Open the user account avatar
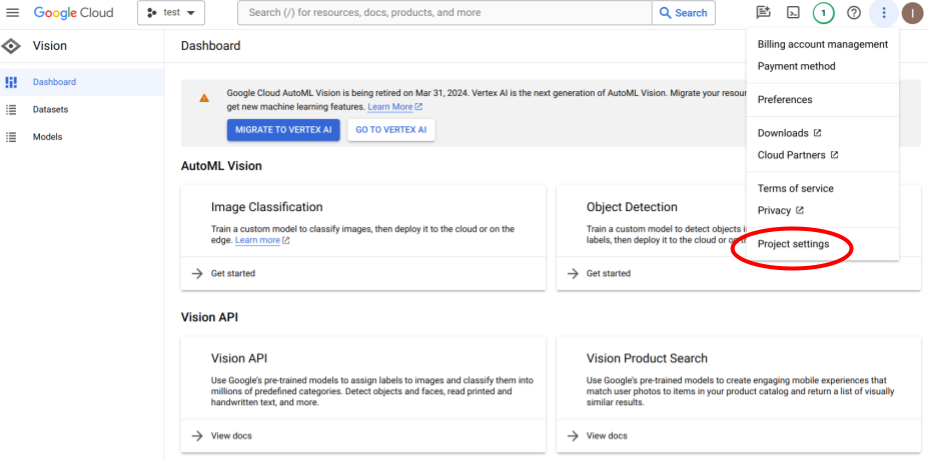Image resolution: width=928 pixels, height=462 pixels. pos(912,13)
